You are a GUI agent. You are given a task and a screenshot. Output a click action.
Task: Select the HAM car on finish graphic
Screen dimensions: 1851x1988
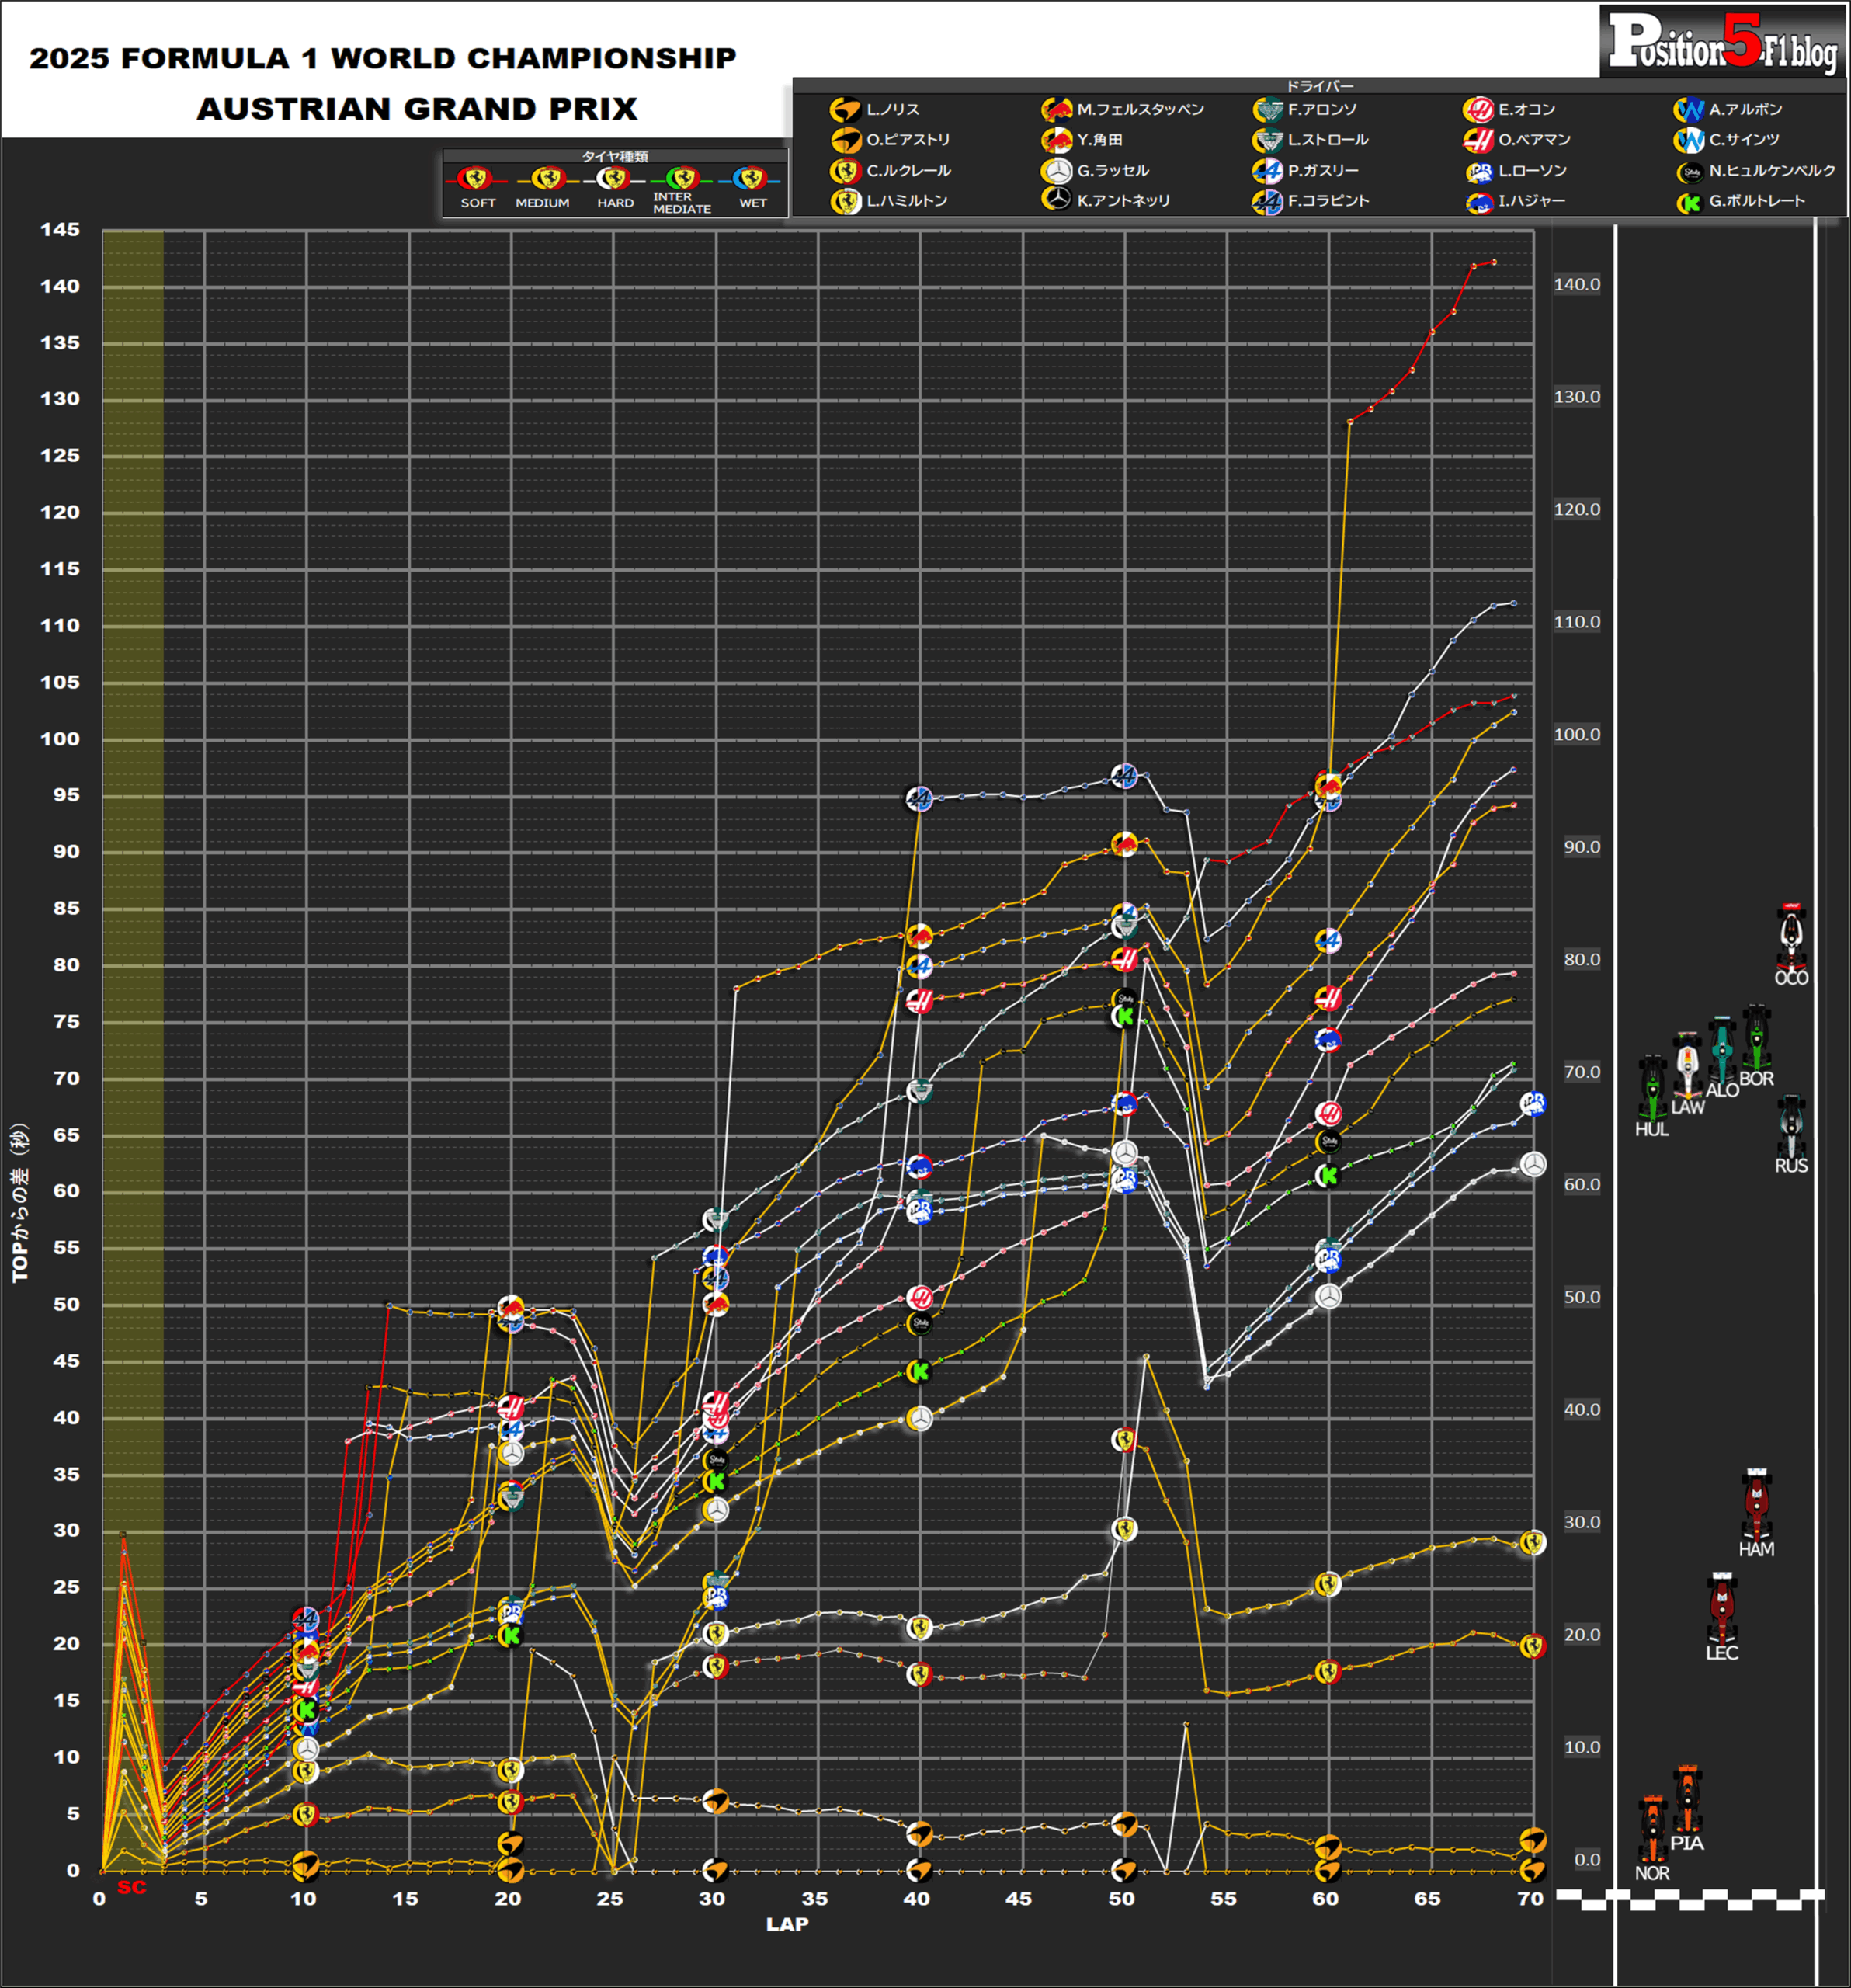pyautogui.click(x=1757, y=1506)
